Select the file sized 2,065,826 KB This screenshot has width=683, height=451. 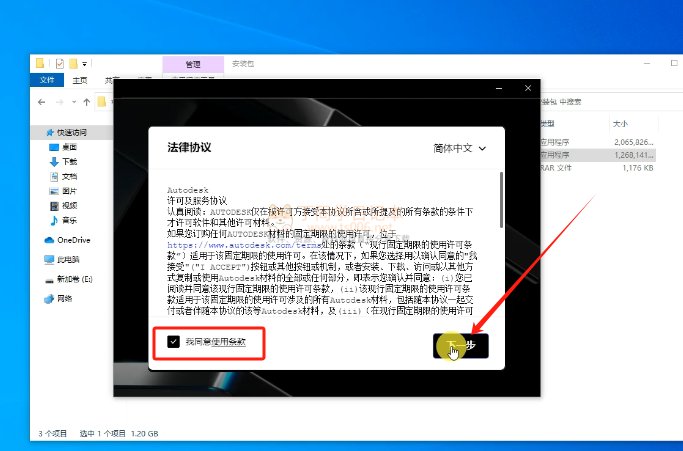point(598,142)
